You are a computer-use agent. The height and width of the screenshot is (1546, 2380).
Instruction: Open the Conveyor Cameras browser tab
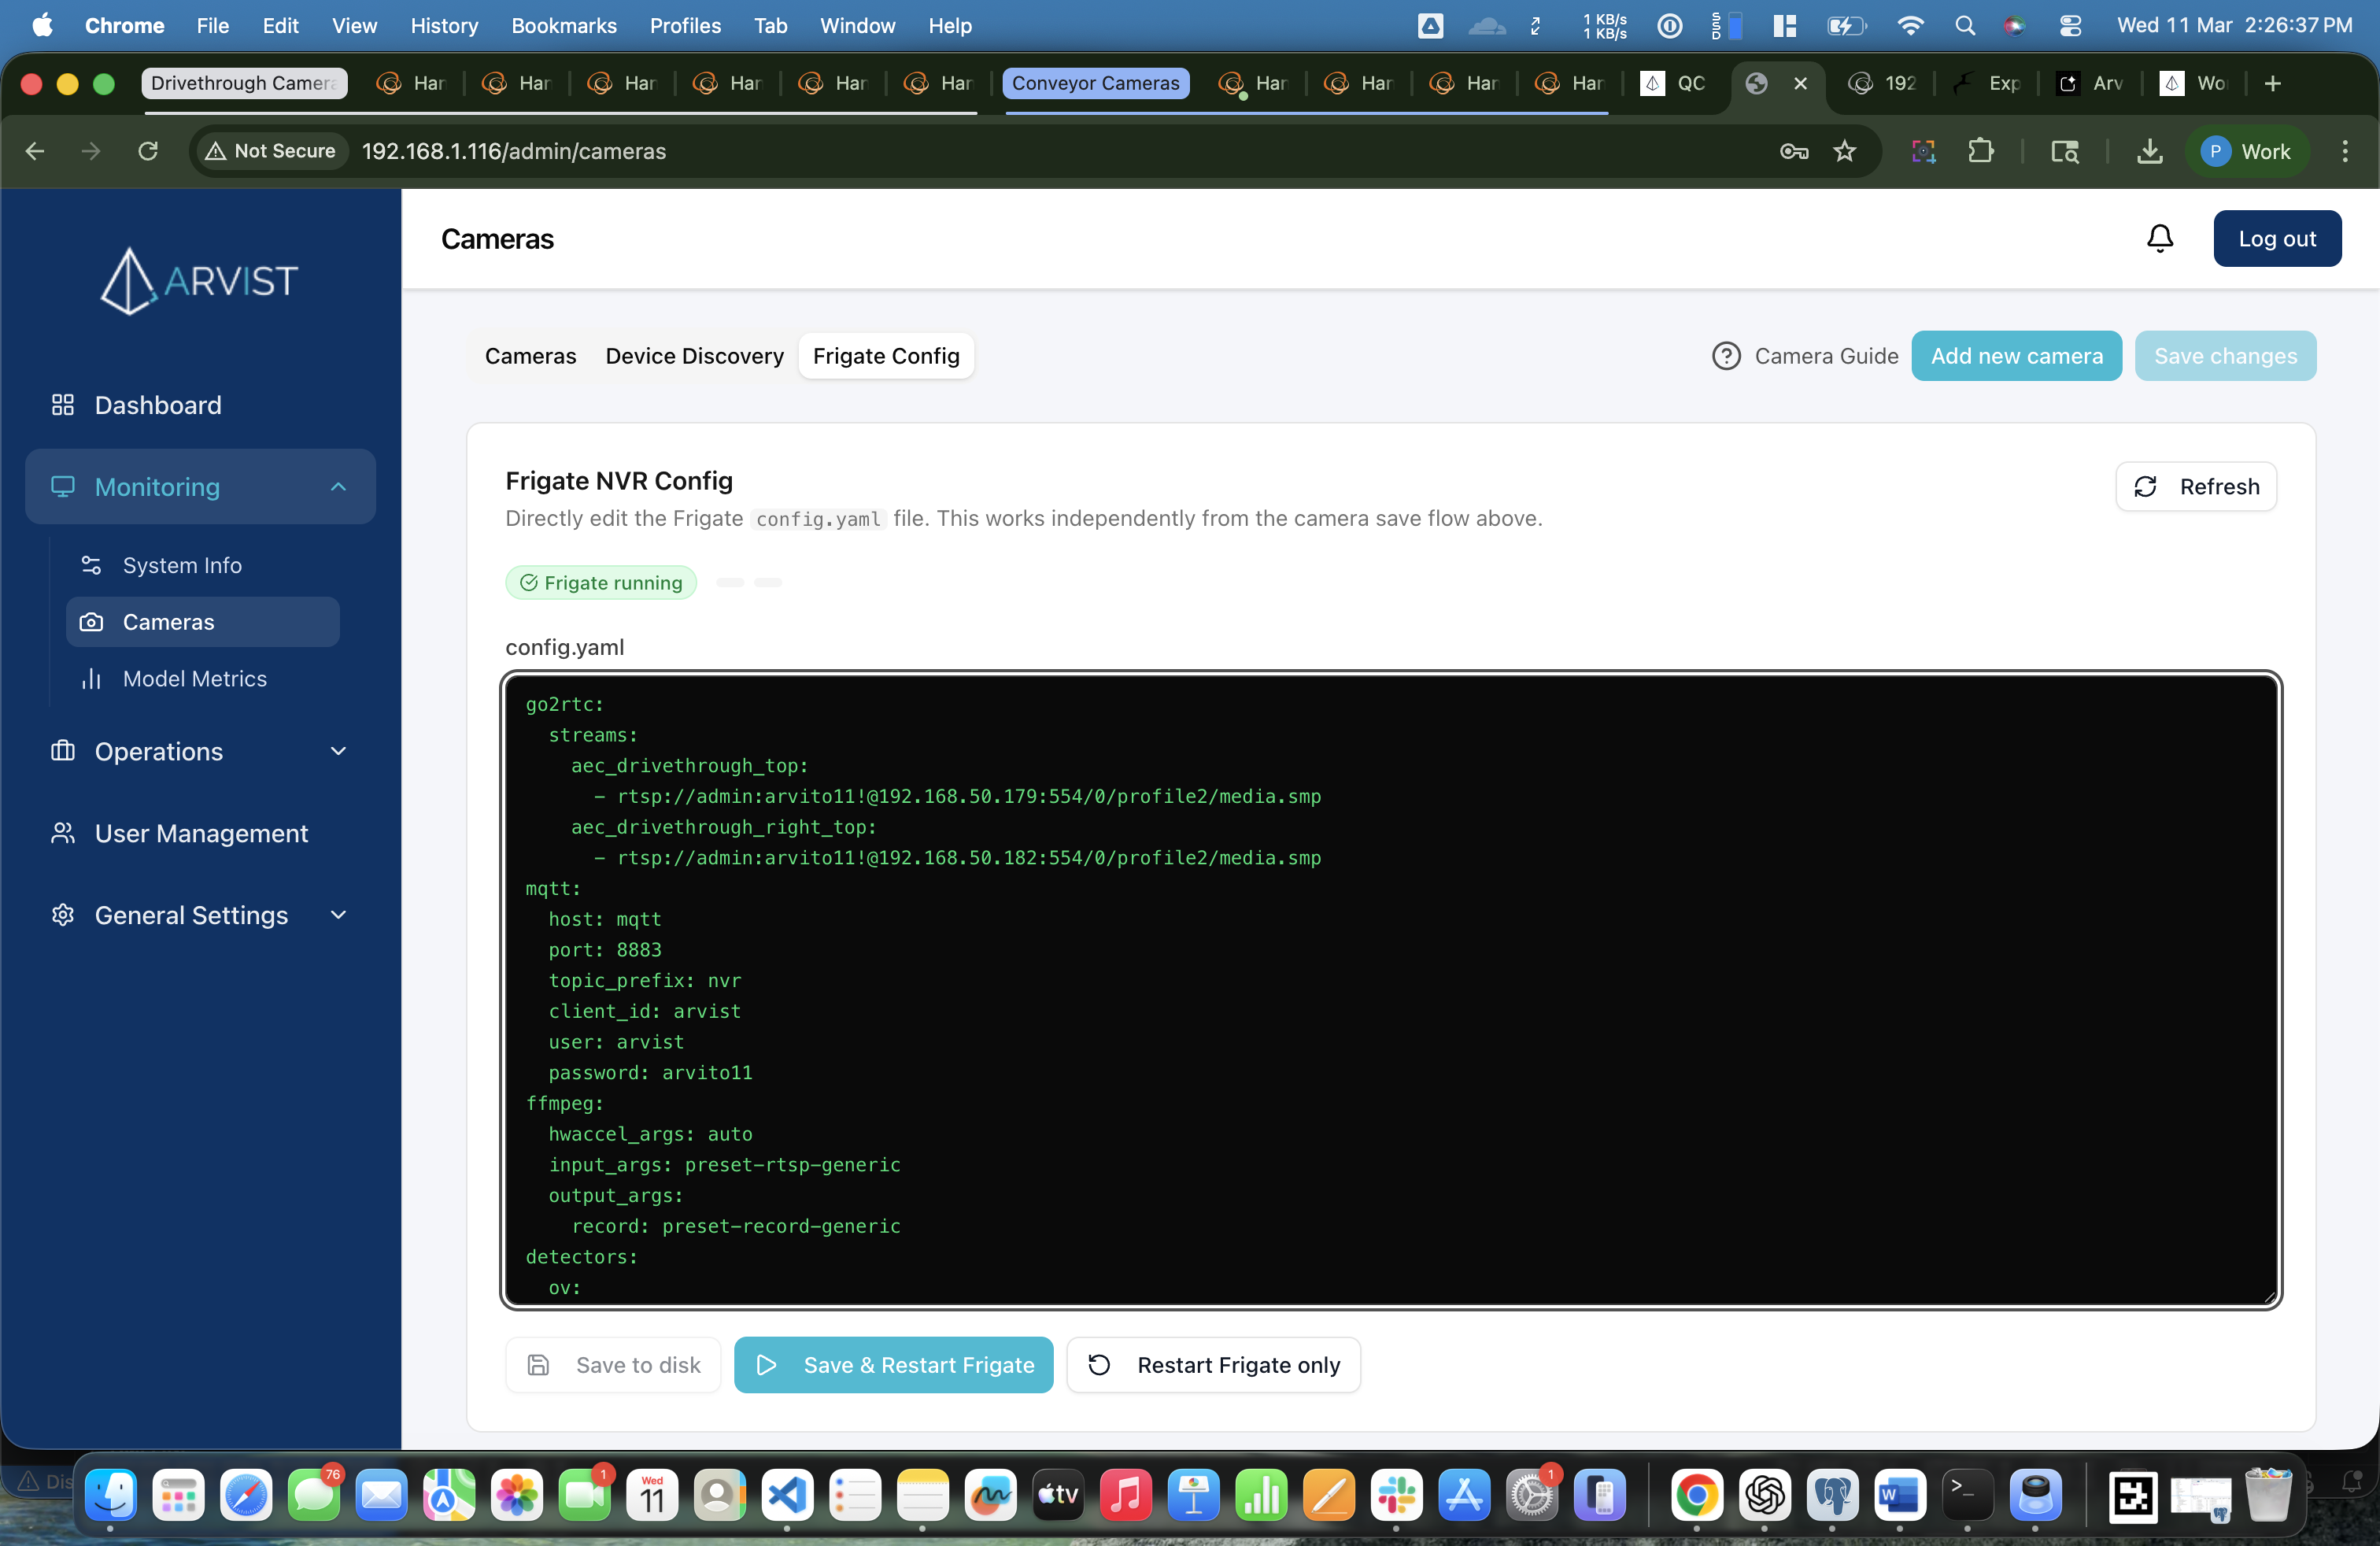[x=1095, y=83]
